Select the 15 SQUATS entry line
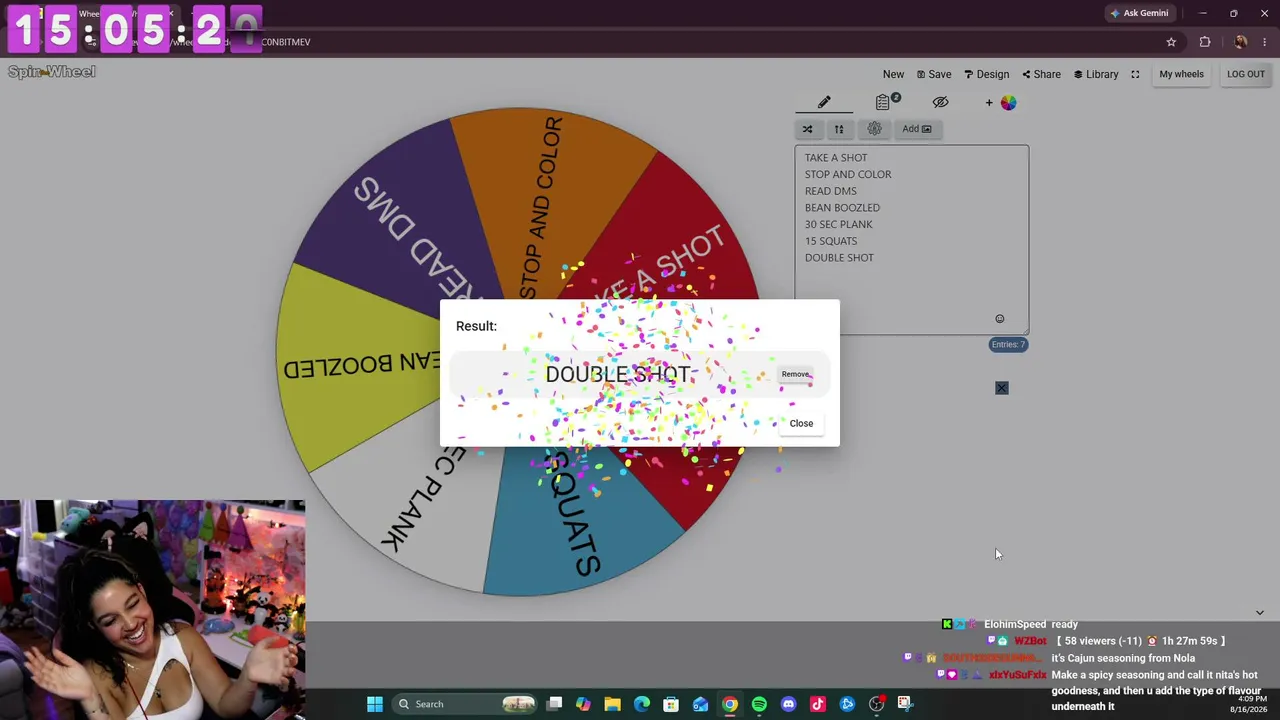This screenshot has height=720, width=1280. click(x=831, y=241)
